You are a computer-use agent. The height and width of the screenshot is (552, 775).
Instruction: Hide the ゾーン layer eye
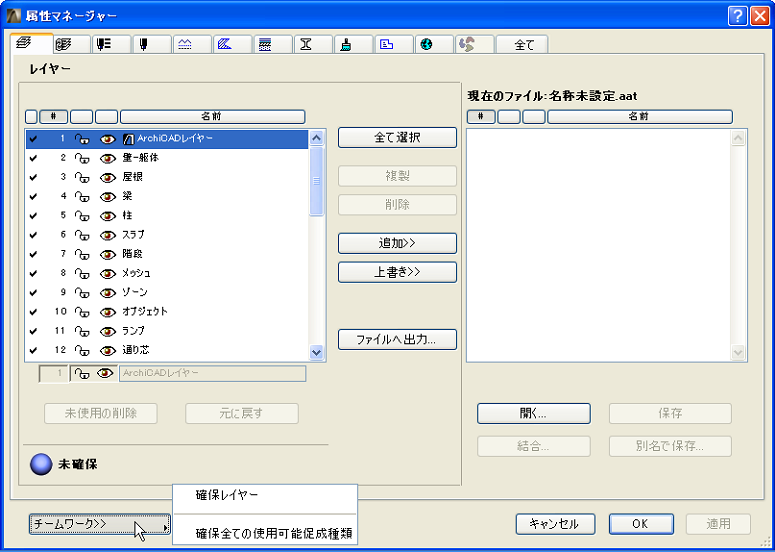[x=108, y=294]
